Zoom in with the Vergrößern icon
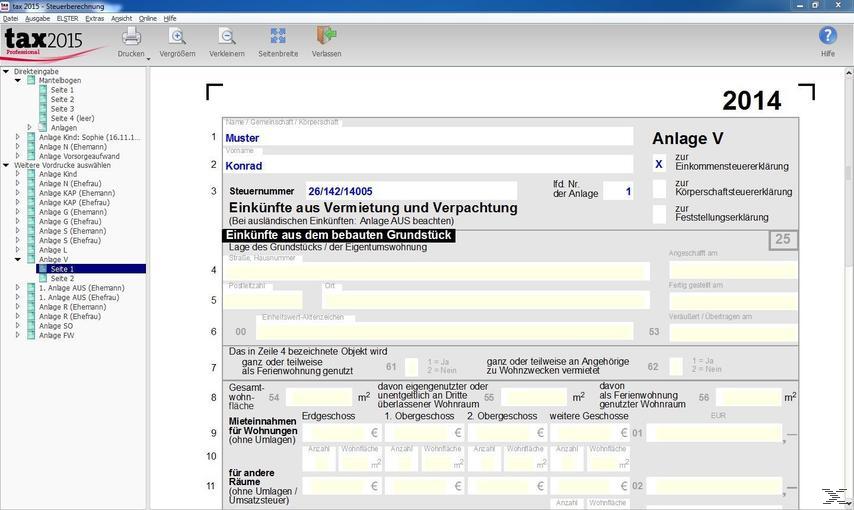 coord(176,37)
